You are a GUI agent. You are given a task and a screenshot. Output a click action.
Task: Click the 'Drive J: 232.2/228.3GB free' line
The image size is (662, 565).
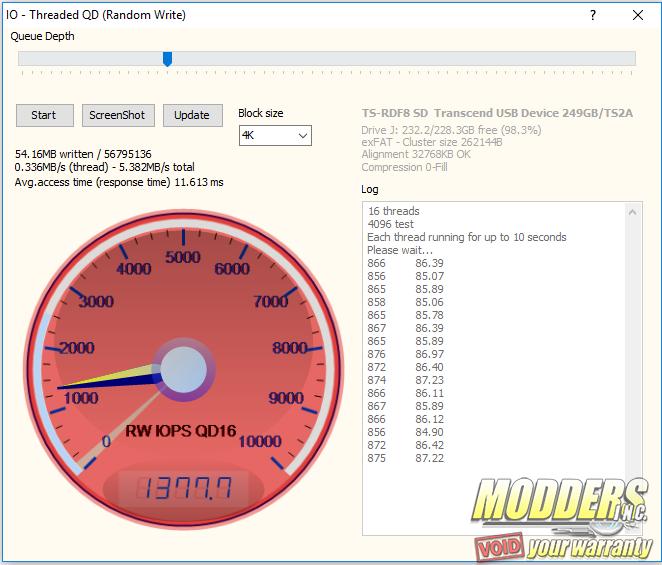pyautogui.click(x=451, y=130)
